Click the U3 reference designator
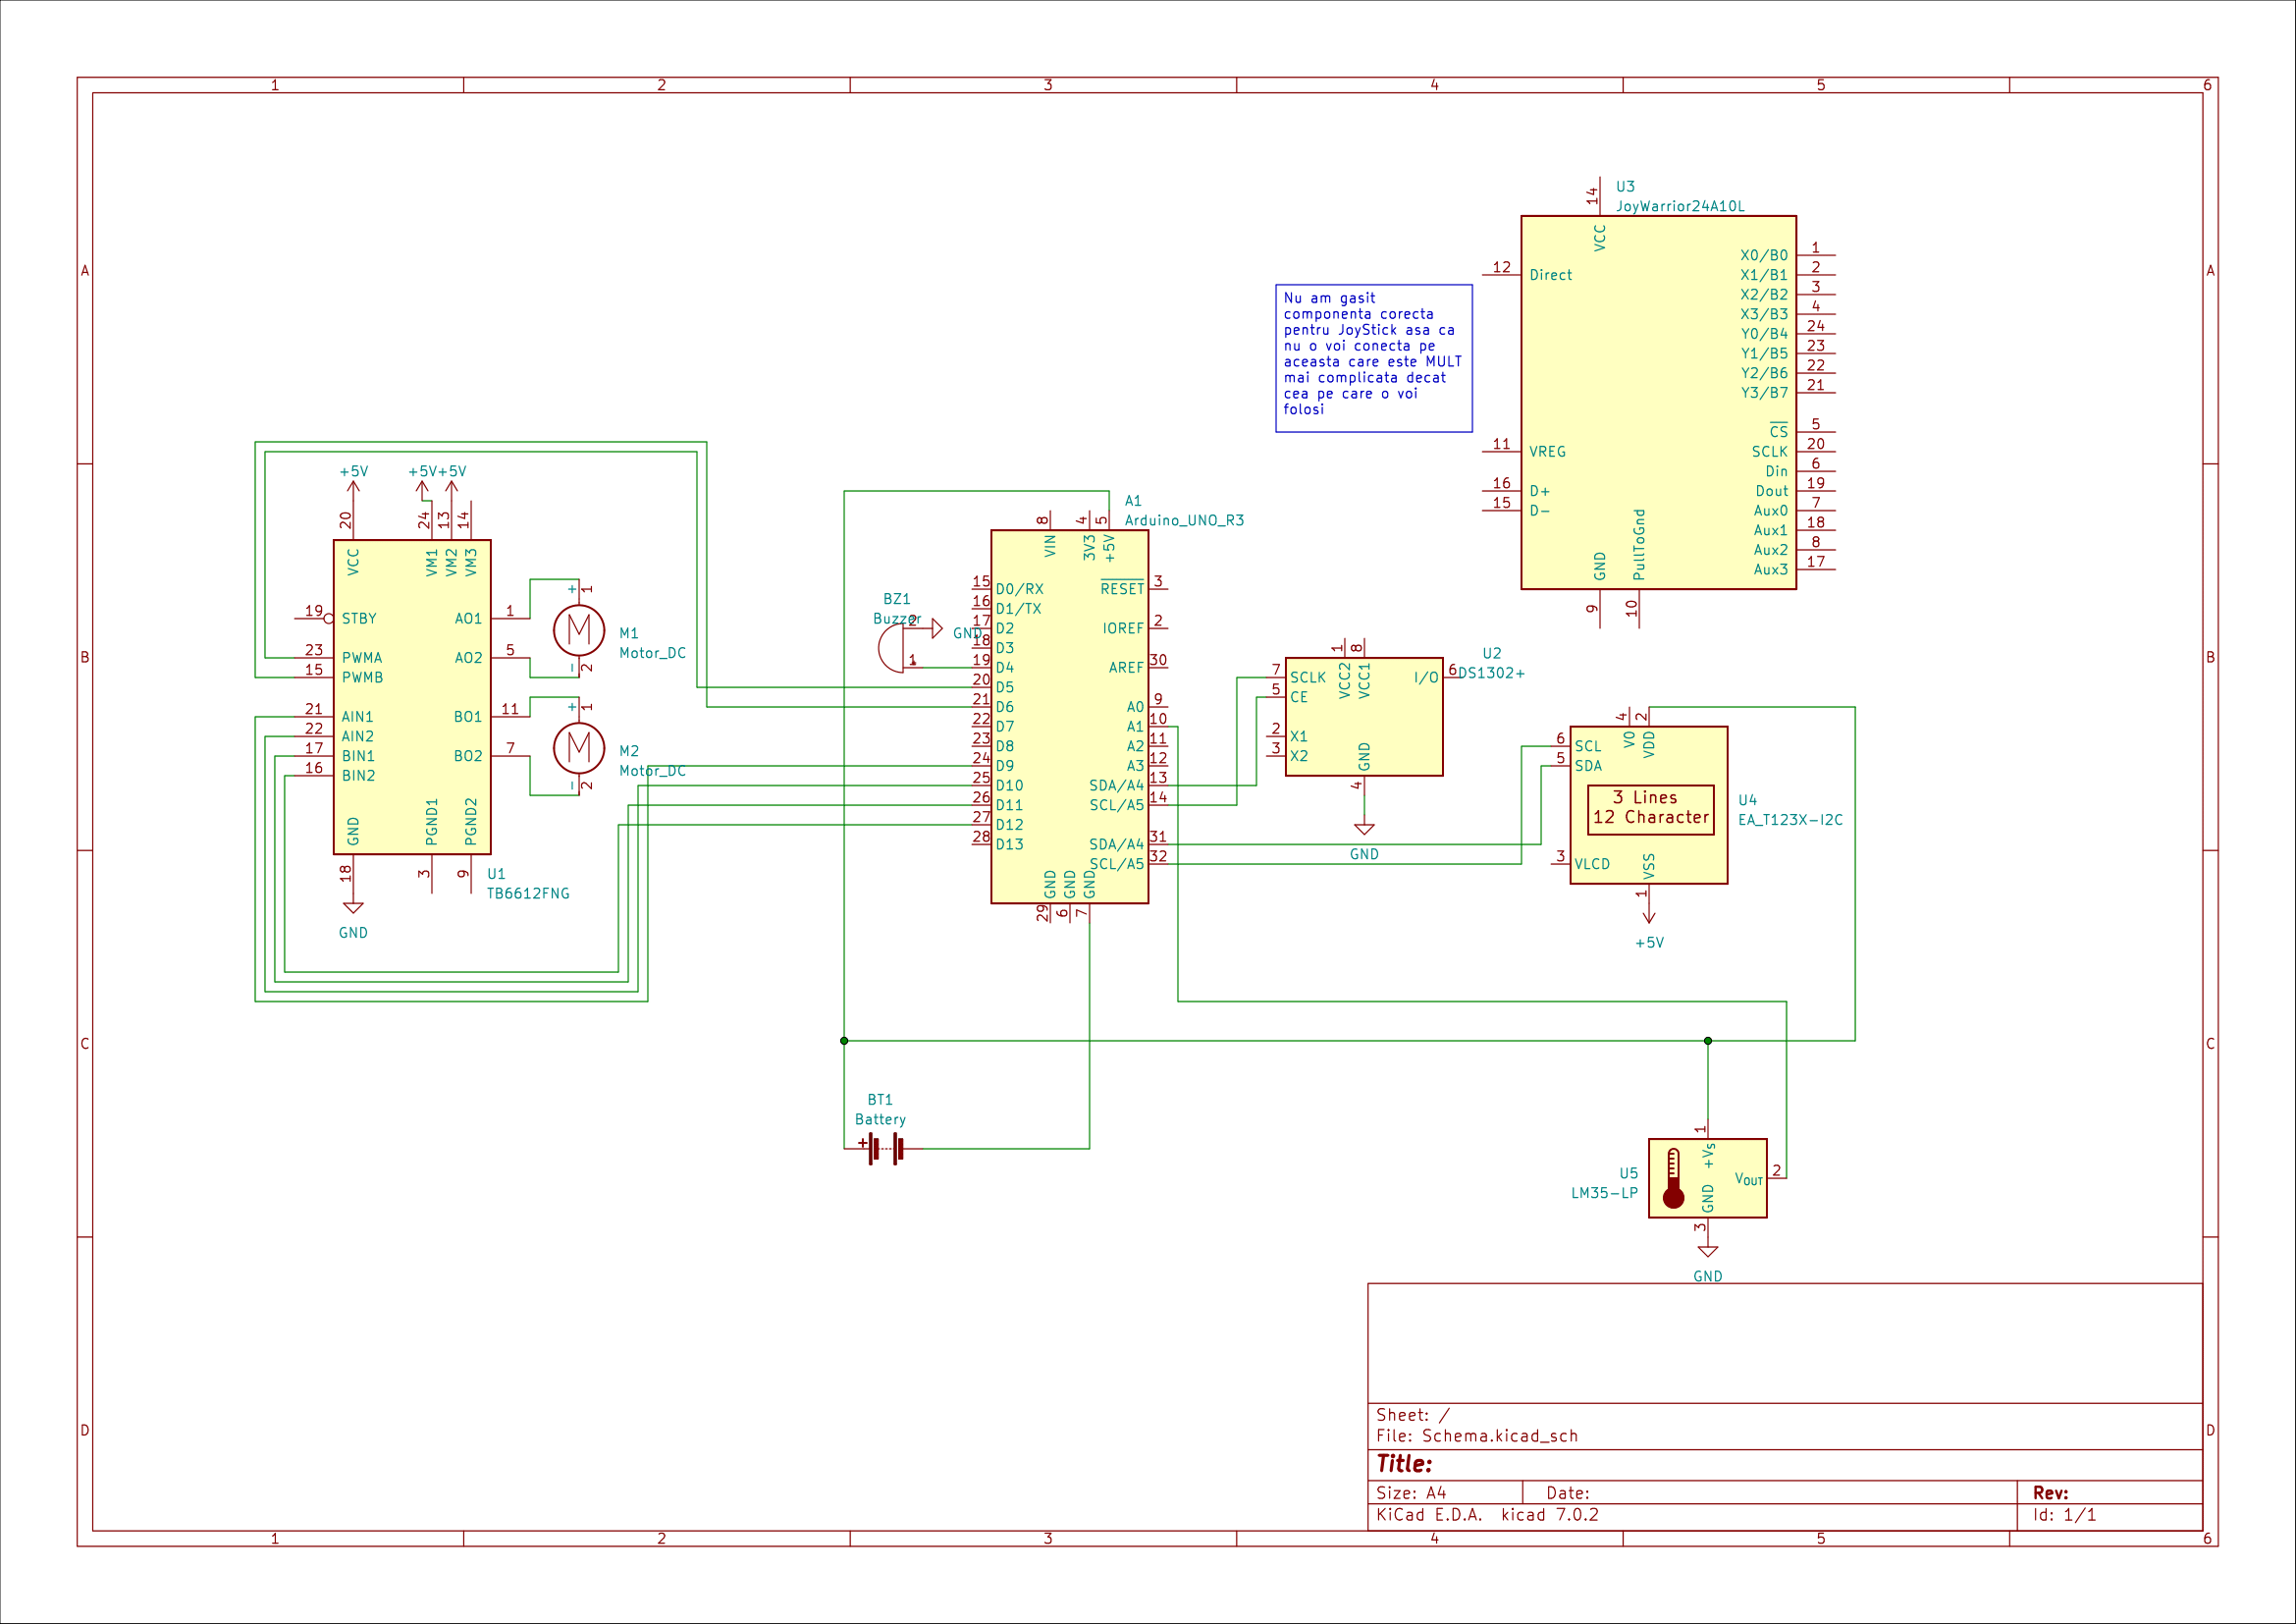 [x=1625, y=187]
